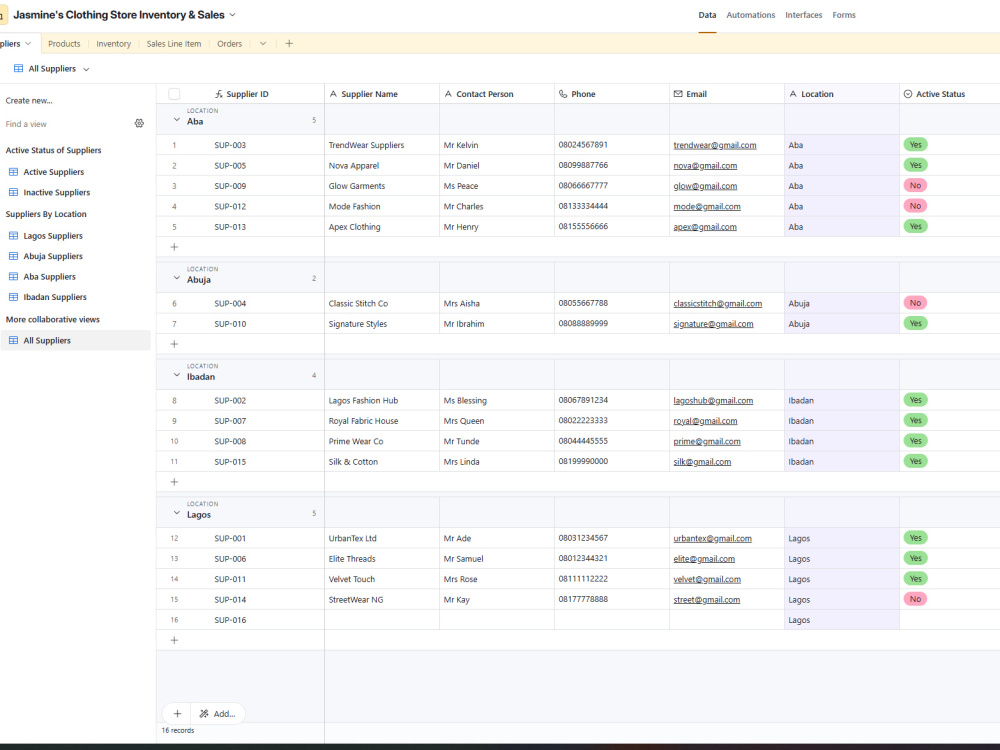Click bottom bar plus add record button
The height and width of the screenshot is (750, 1000).
[177, 714]
